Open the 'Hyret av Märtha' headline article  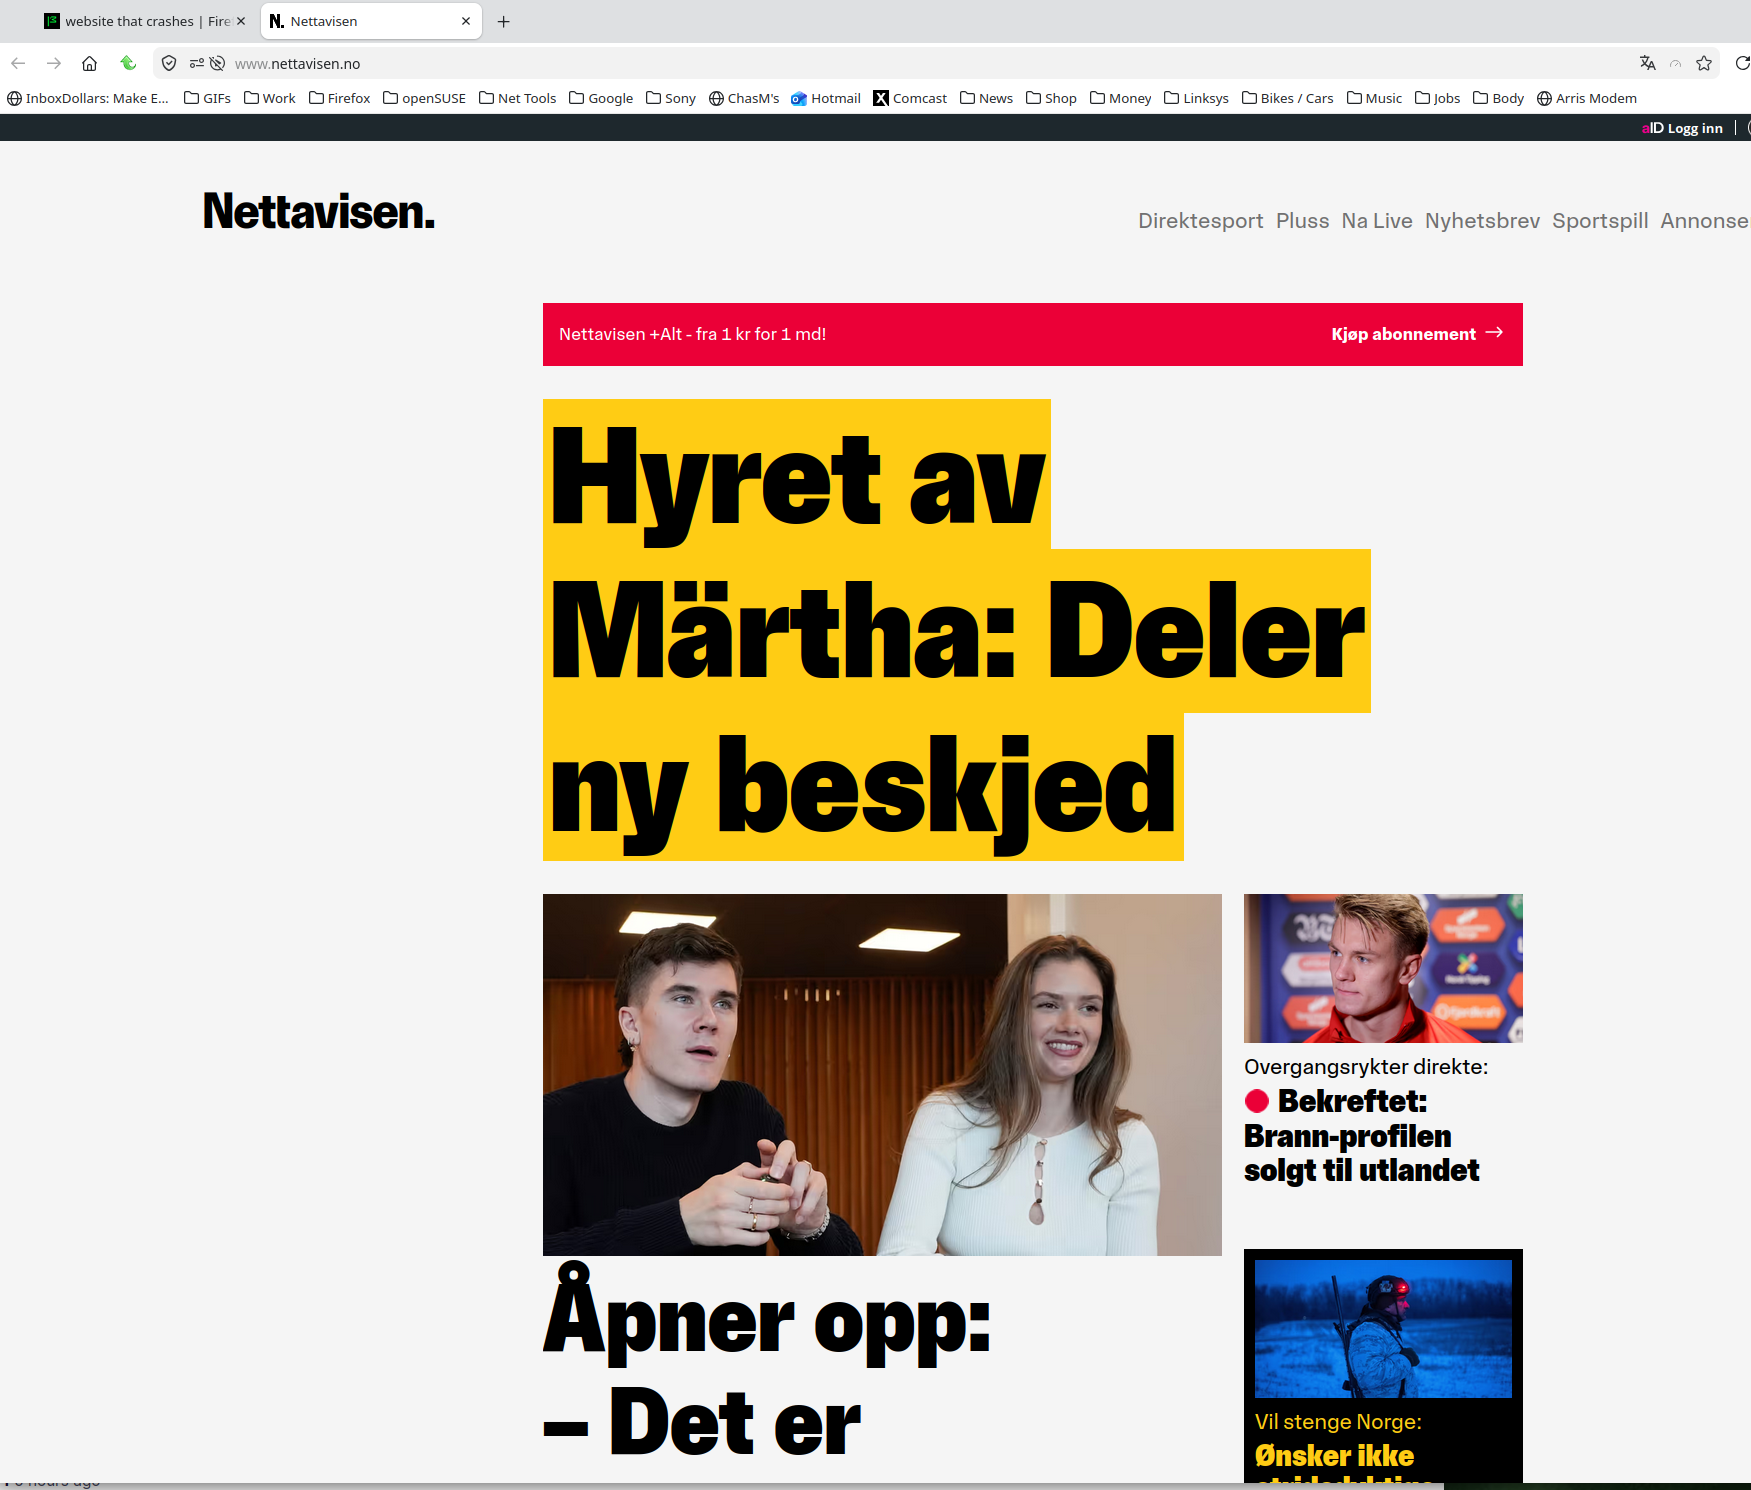[956, 630]
